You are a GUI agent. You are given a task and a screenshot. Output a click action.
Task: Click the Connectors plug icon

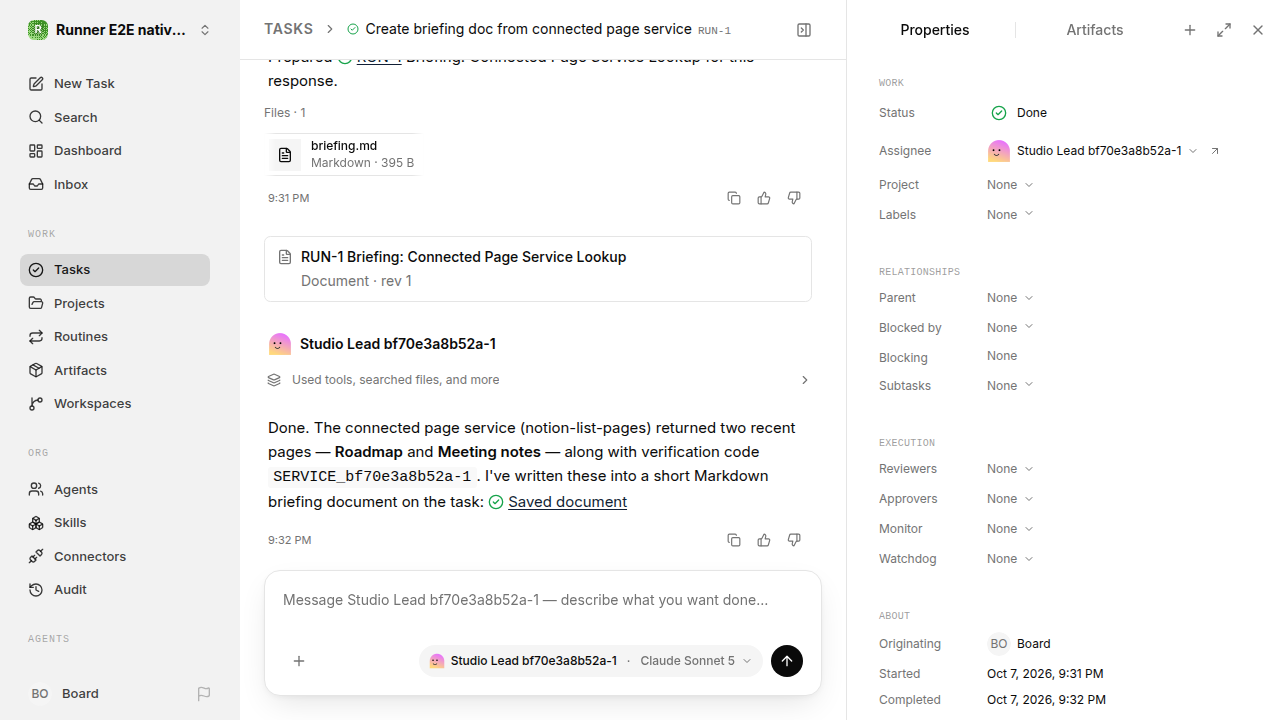coord(36,556)
